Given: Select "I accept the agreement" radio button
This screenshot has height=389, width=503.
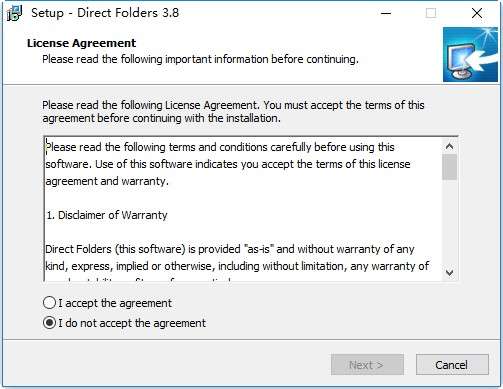Looking at the screenshot, I should pos(49,303).
